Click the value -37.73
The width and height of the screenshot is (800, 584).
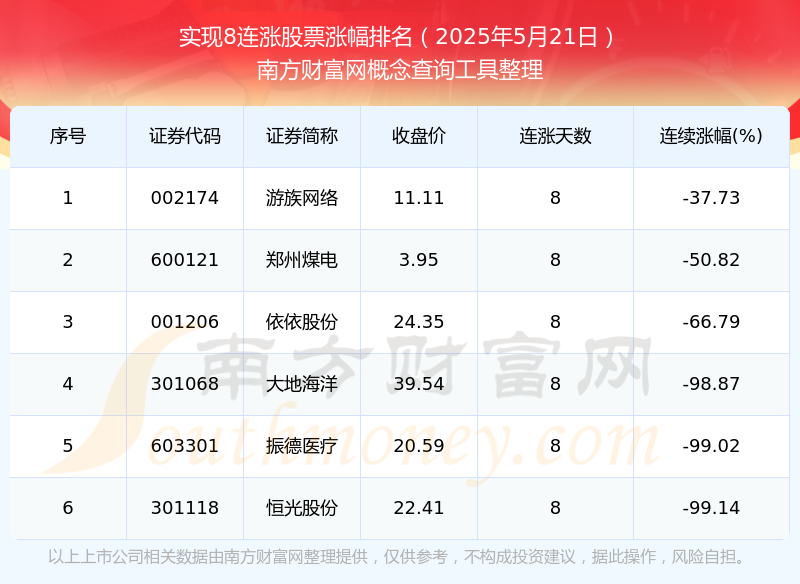[711, 198]
